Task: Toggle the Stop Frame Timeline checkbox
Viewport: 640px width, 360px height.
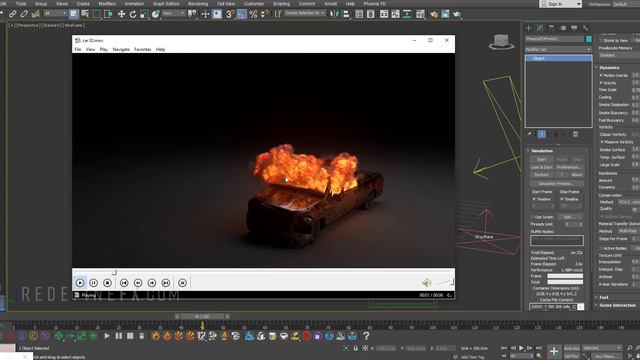Action: tap(562, 199)
